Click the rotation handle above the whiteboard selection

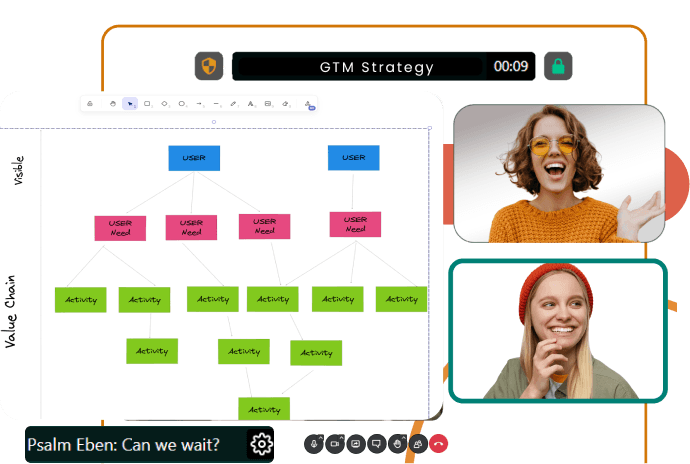[x=214, y=122]
